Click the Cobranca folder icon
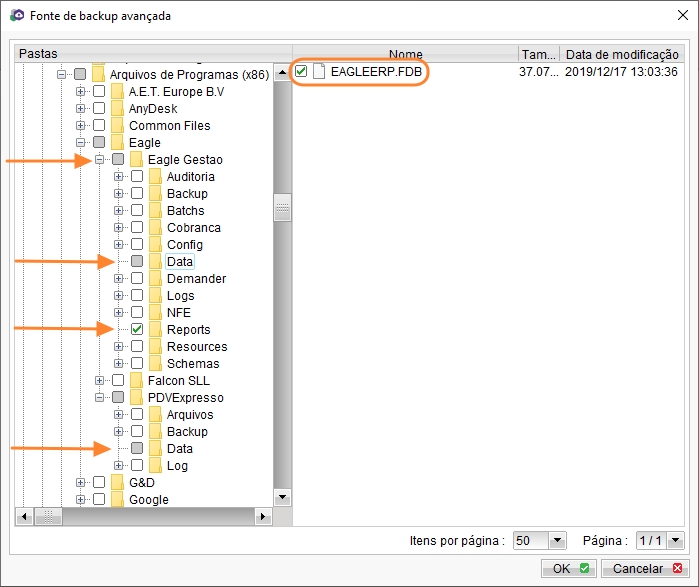 pyautogui.click(x=155, y=227)
